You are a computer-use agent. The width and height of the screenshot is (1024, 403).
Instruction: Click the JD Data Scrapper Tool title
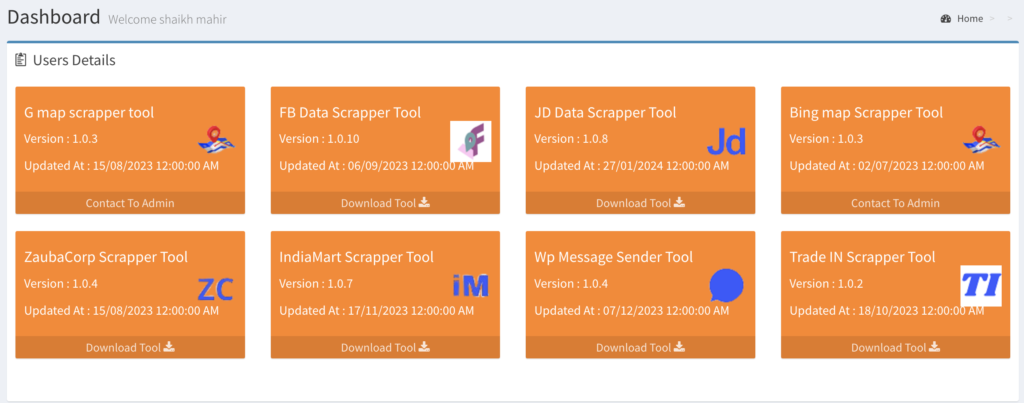point(605,112)
